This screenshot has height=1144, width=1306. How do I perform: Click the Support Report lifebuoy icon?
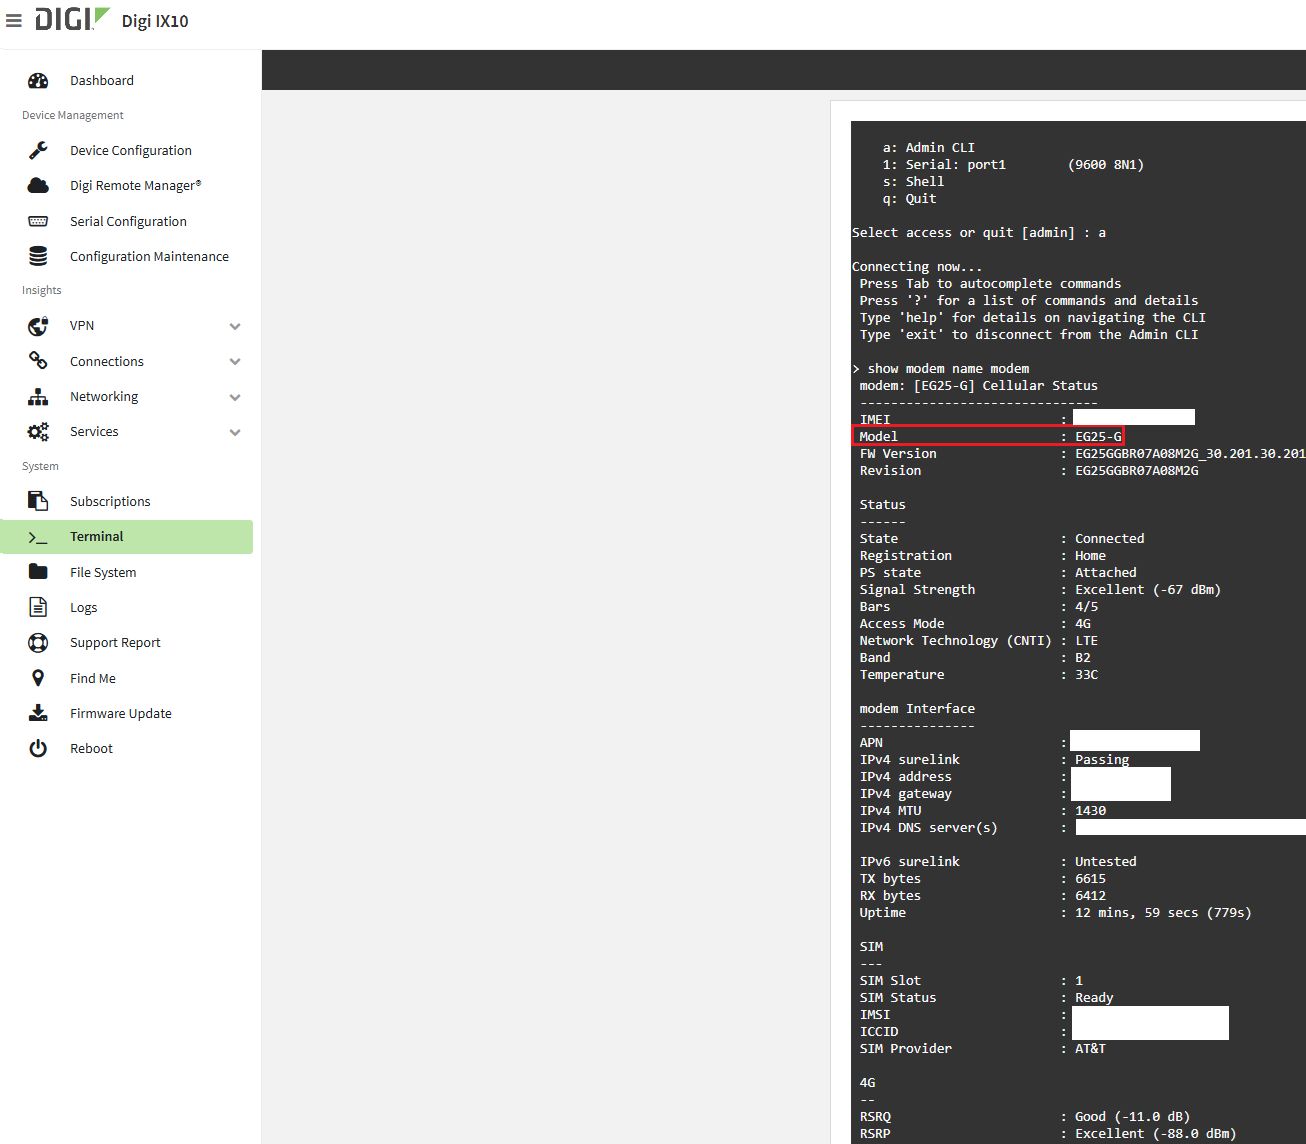coord(38,643)
